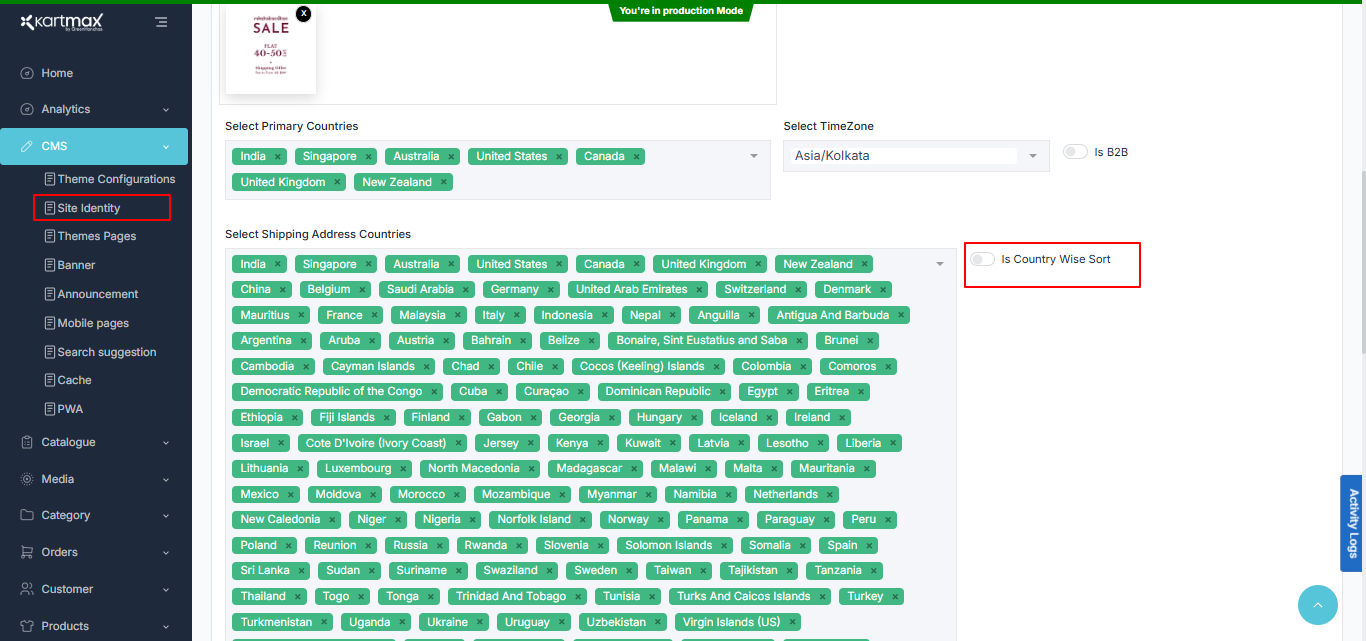The height and width of the screenshot is (641, 1366).
Task: Collapse the sidebar with the hamburger icon
Action: 161,21
